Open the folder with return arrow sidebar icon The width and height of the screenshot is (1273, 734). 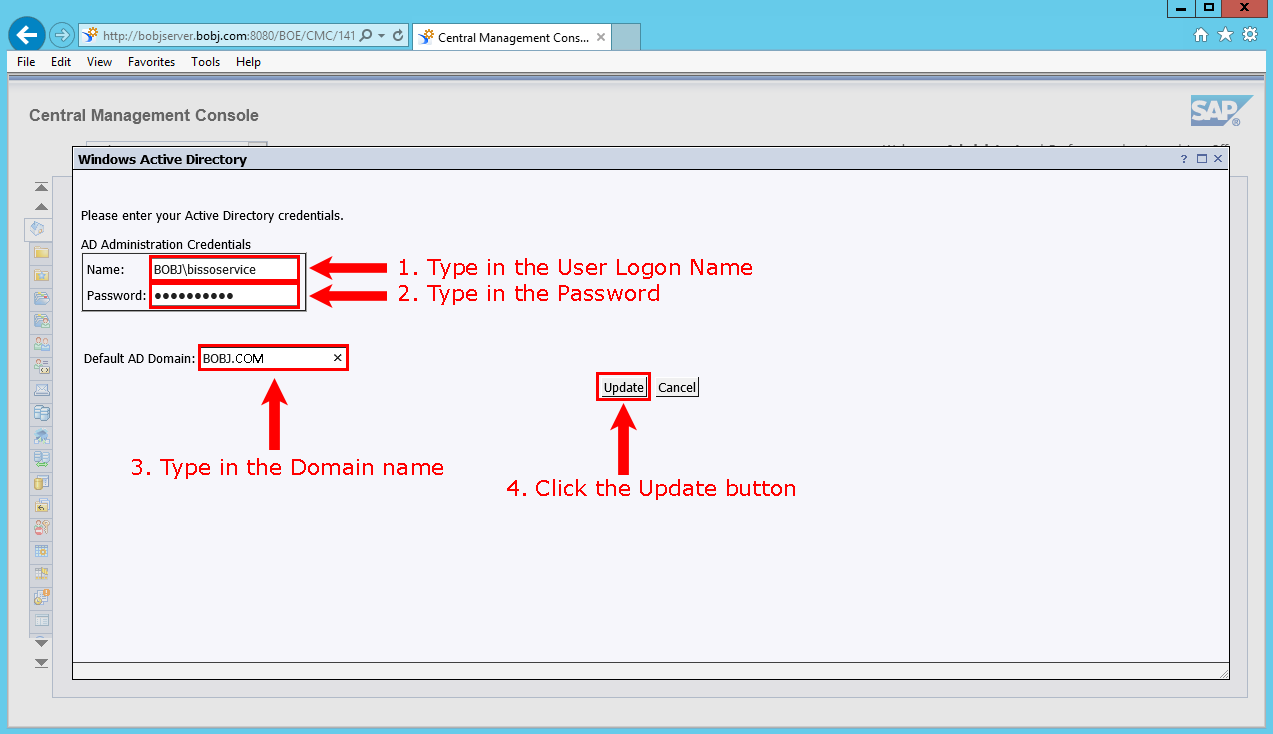coord(41,505)
